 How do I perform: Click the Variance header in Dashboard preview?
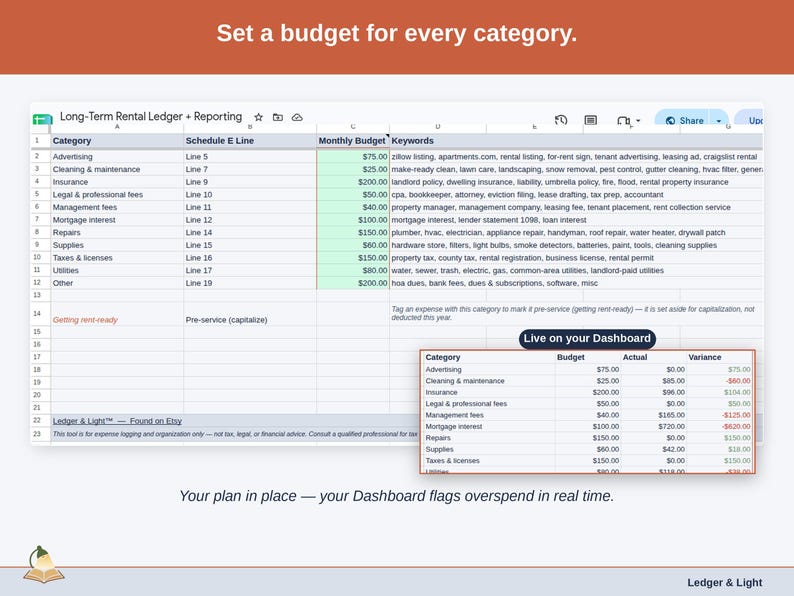704,357
